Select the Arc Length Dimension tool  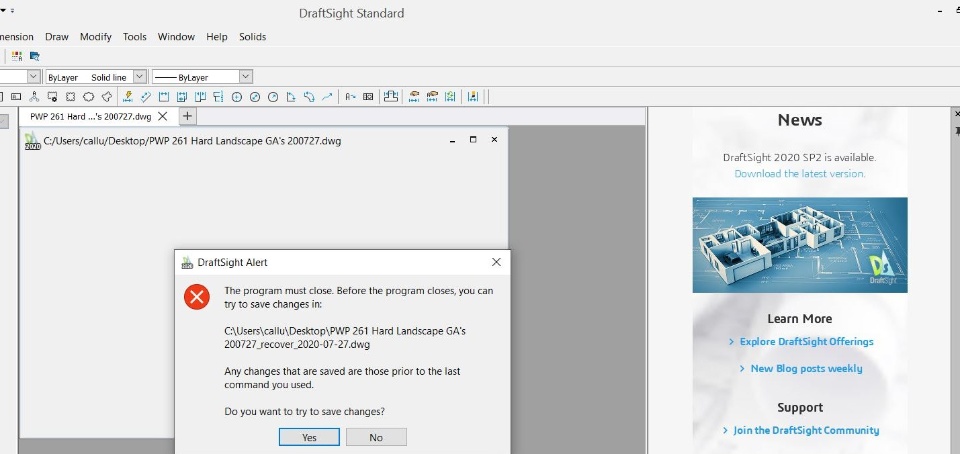point(309,97)
